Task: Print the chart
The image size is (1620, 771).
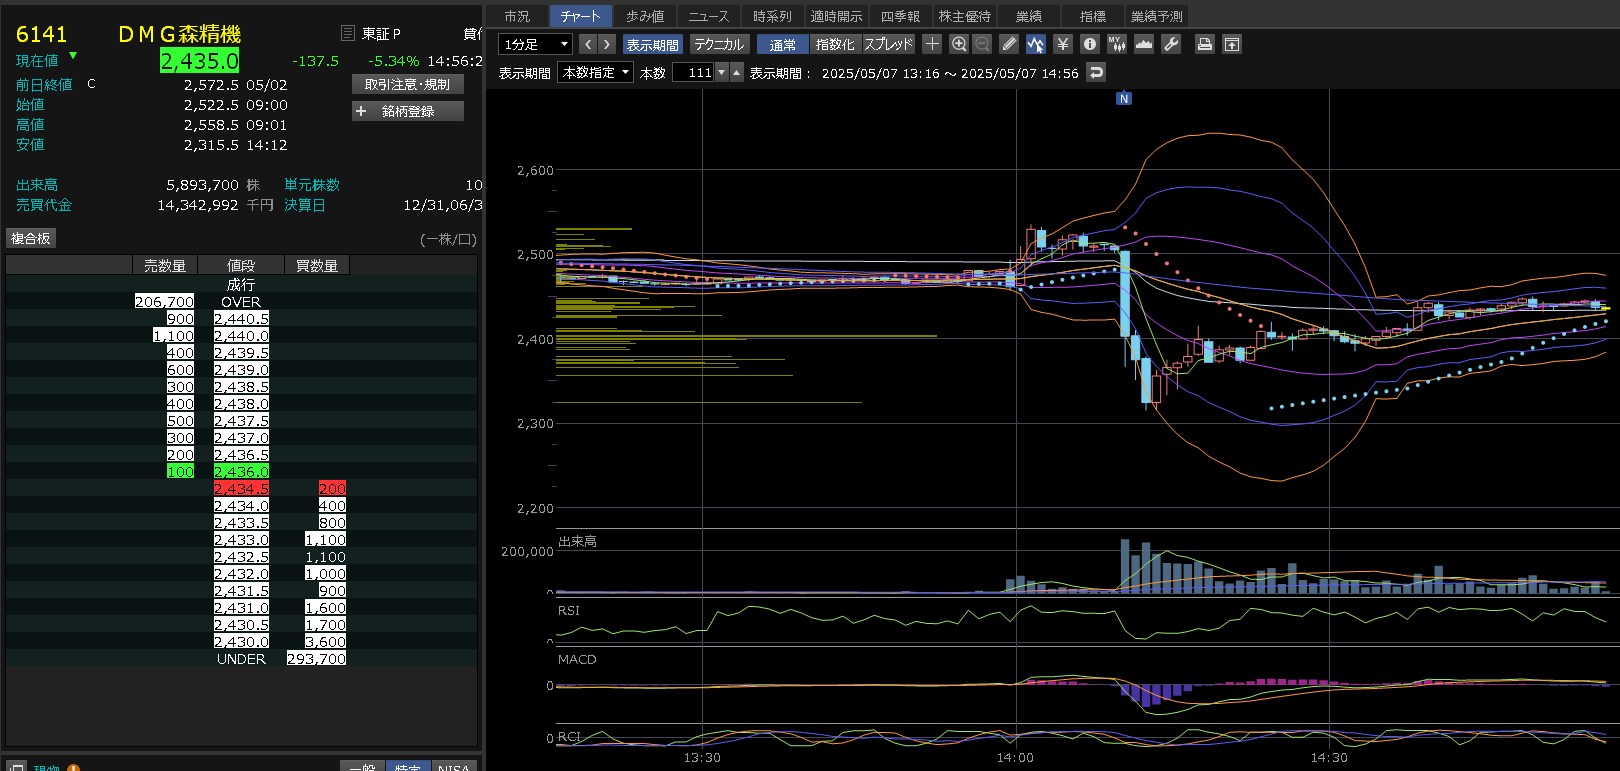Action: tap(1205, 44)
